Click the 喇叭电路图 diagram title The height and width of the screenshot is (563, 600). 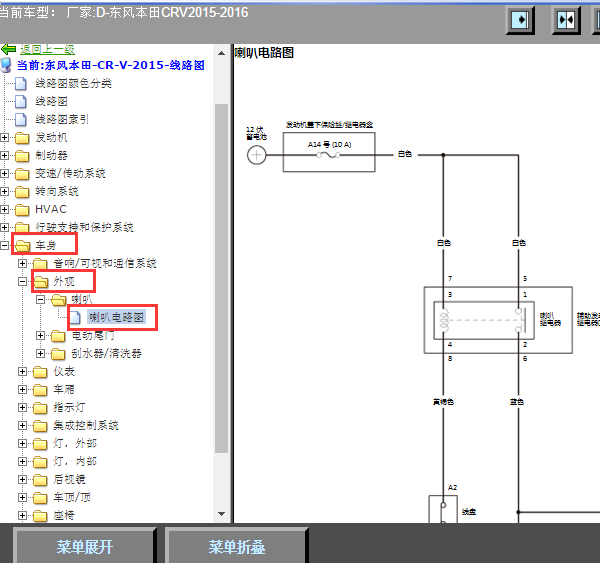pos(264,53)
